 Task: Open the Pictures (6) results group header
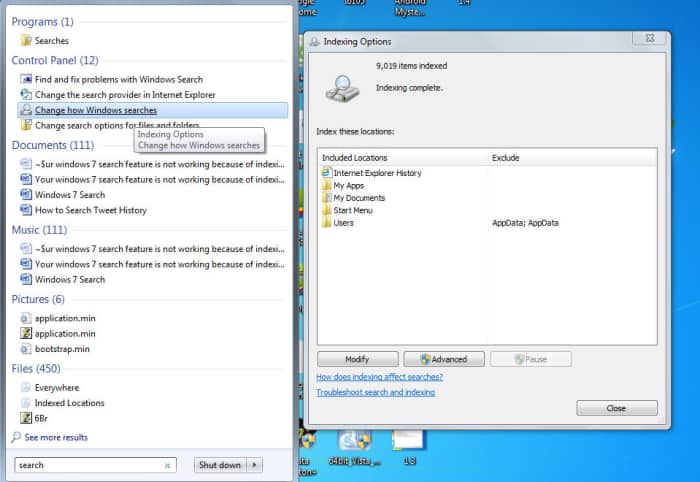click(x=38, y=299)
